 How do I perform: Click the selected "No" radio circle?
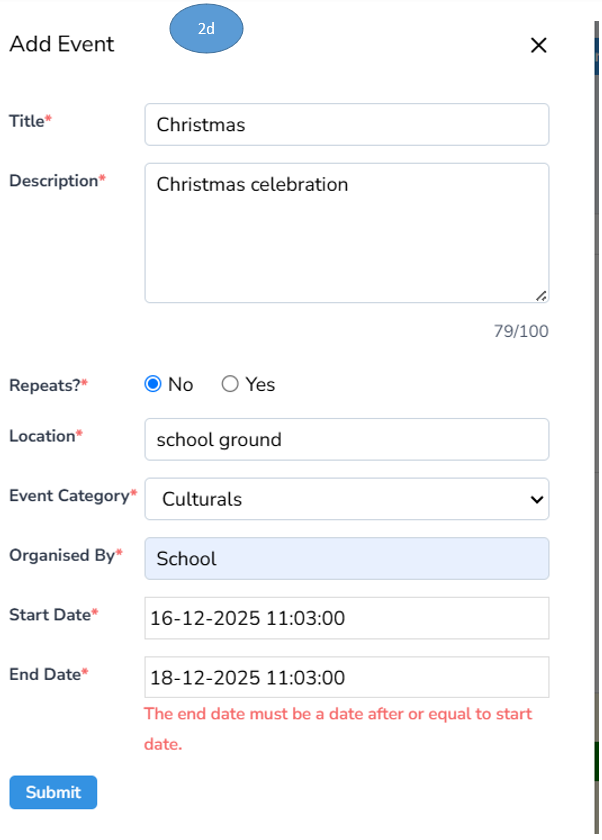click(153, 384)
